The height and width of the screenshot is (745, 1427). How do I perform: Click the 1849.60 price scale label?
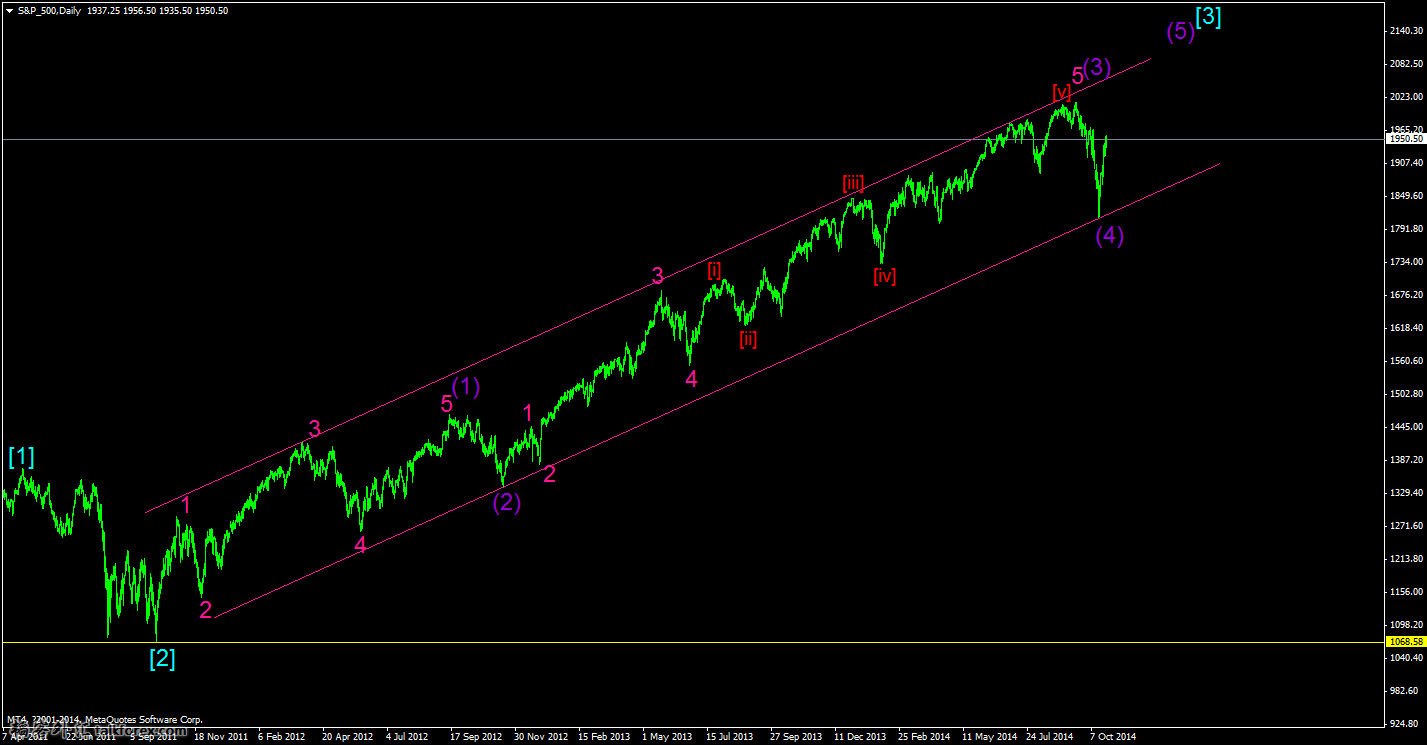[1404, 196]
